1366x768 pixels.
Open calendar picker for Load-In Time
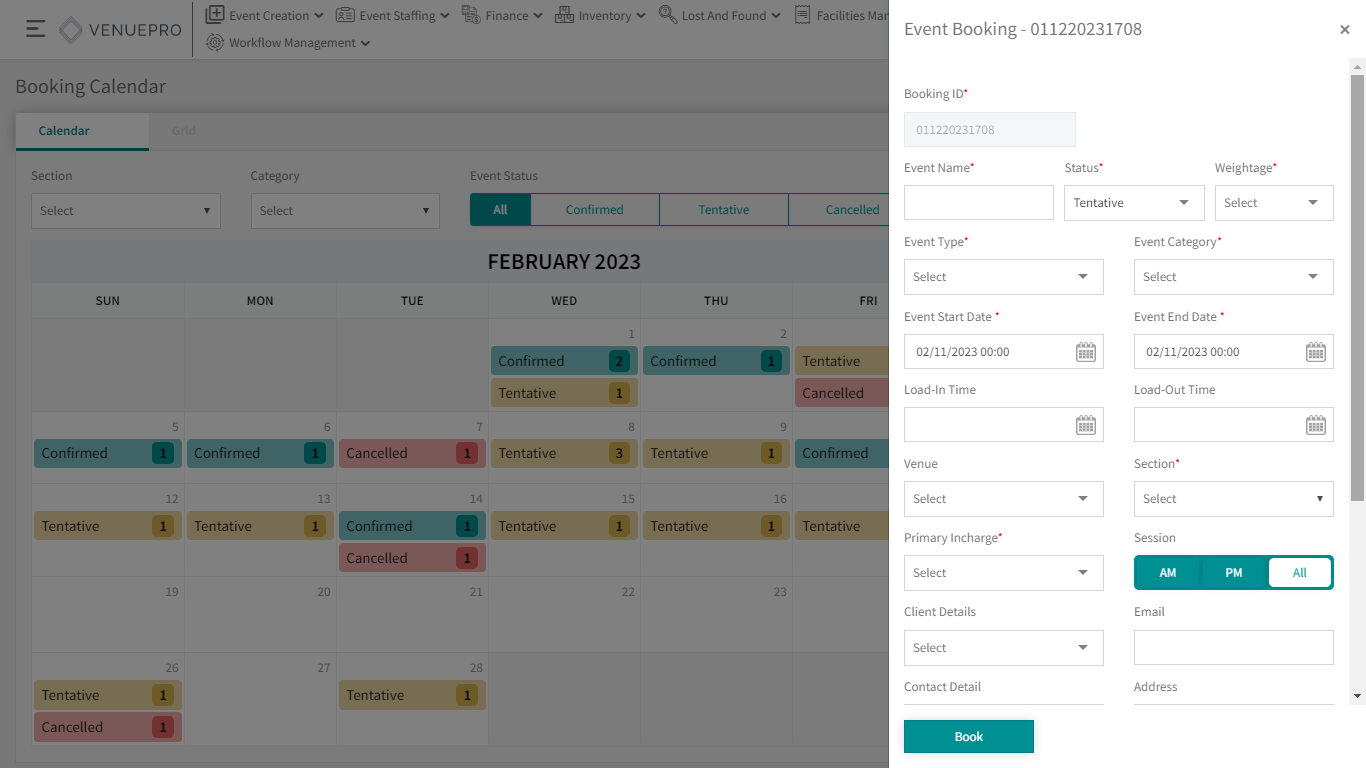(1085, 425)
